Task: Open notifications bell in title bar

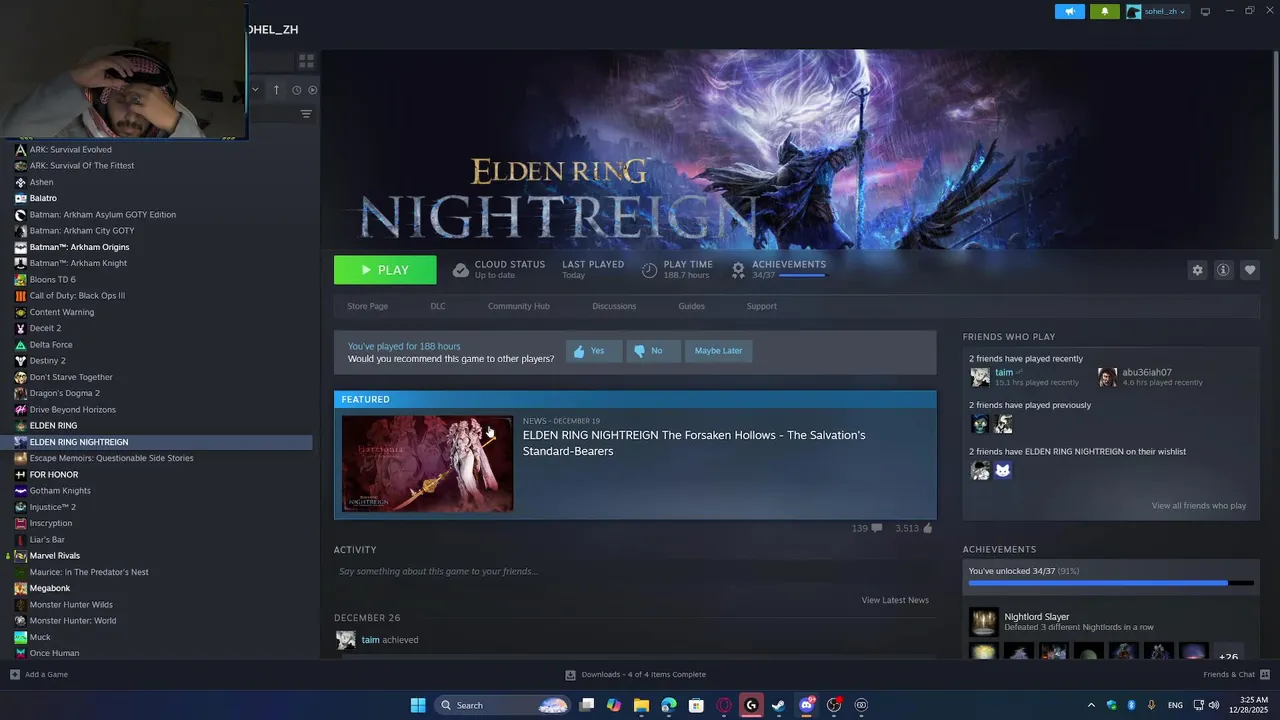Action: click(x=1105, y=11)
